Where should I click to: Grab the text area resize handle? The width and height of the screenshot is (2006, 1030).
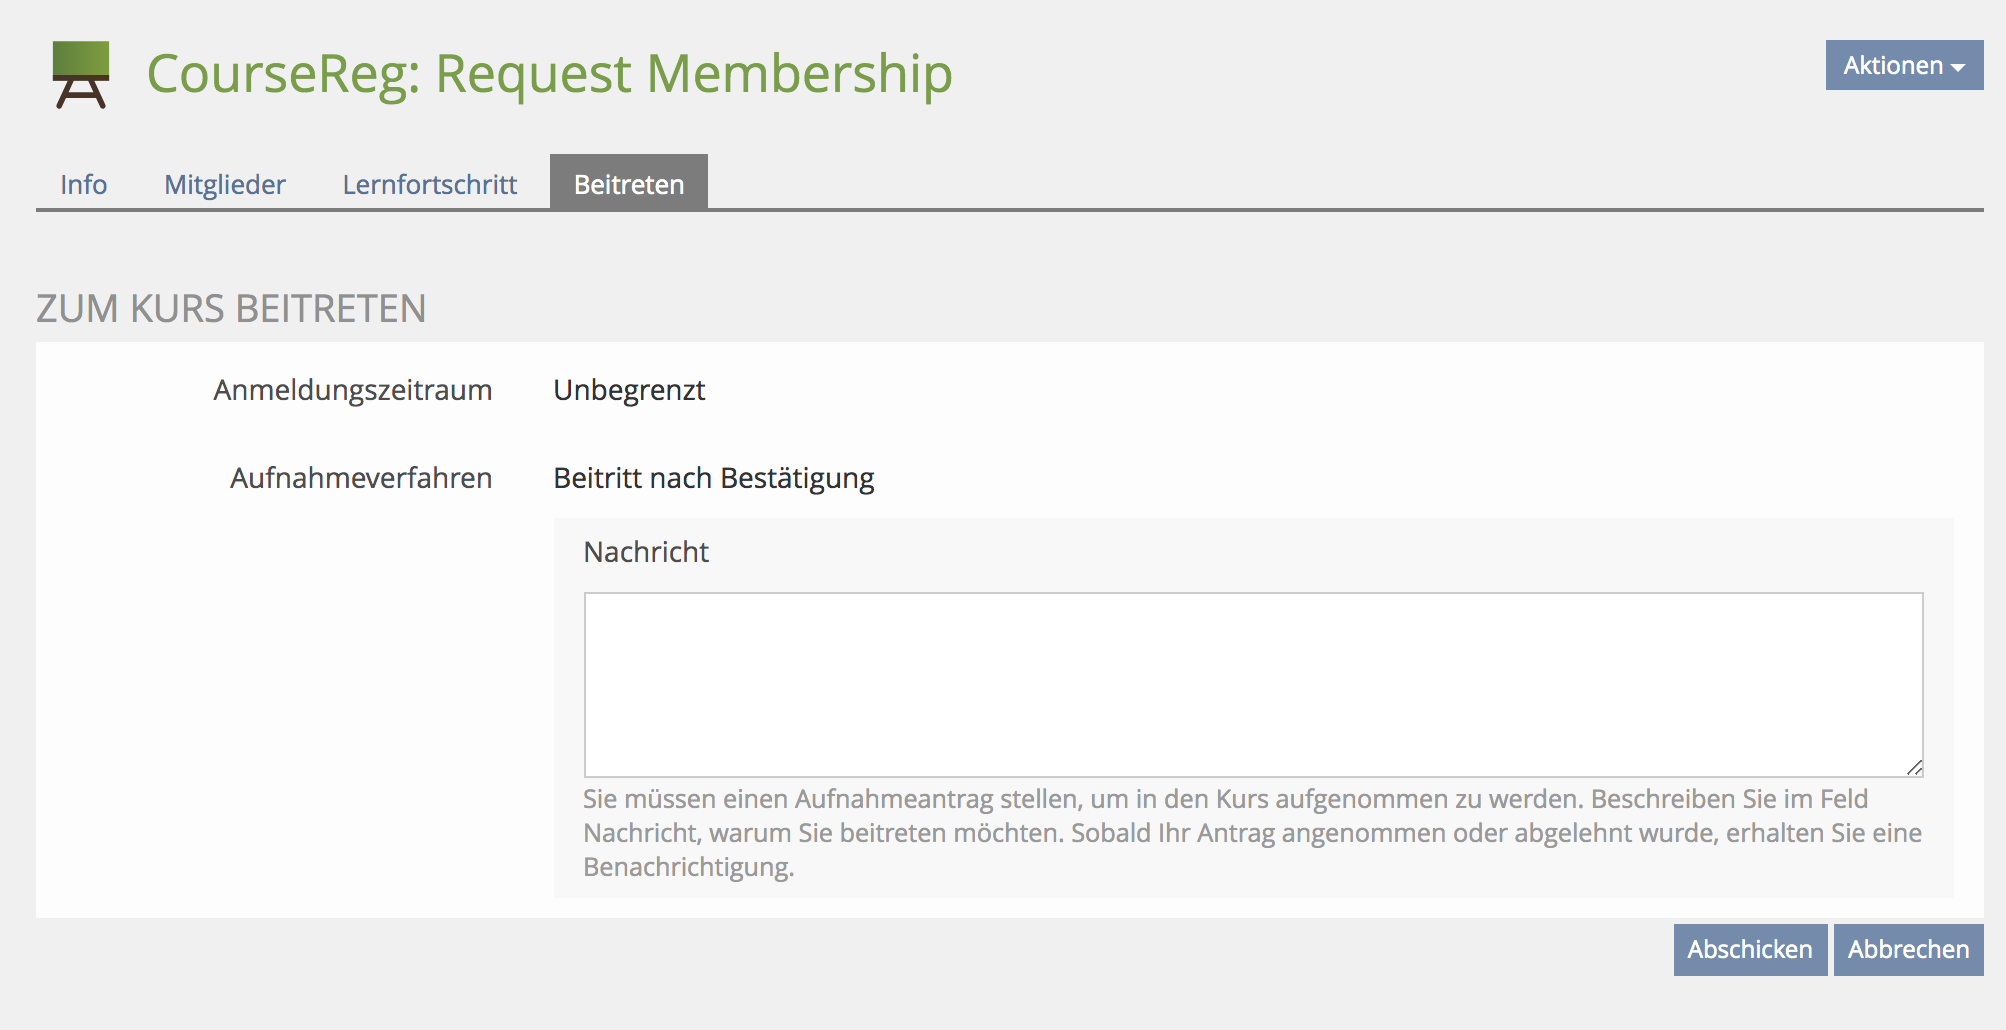[1914, 768]
